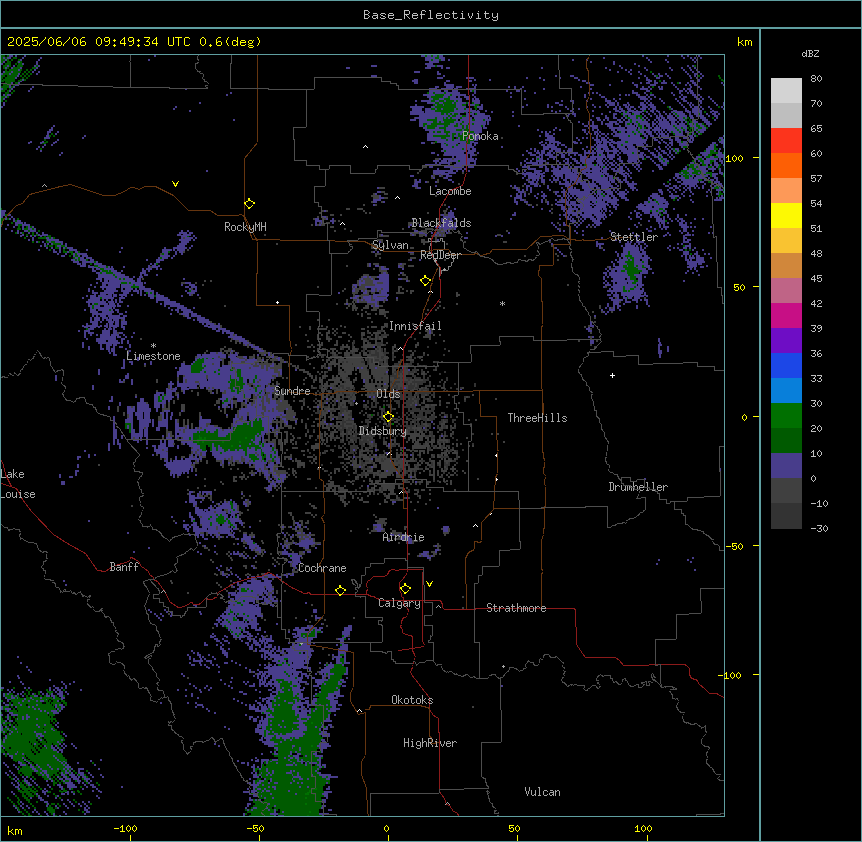Click the Lake Louise label
Screen dimensions: 862x842
18,484
